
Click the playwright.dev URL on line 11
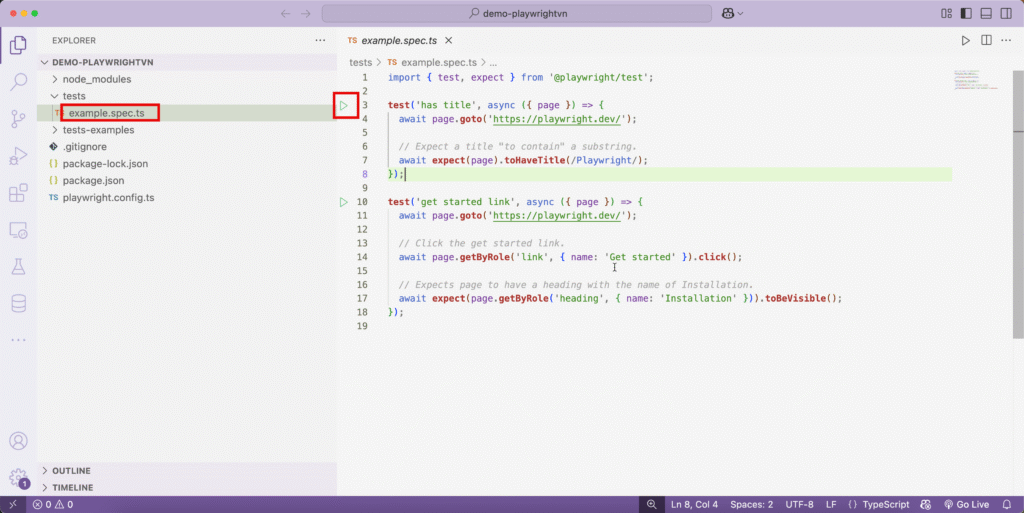556,215
